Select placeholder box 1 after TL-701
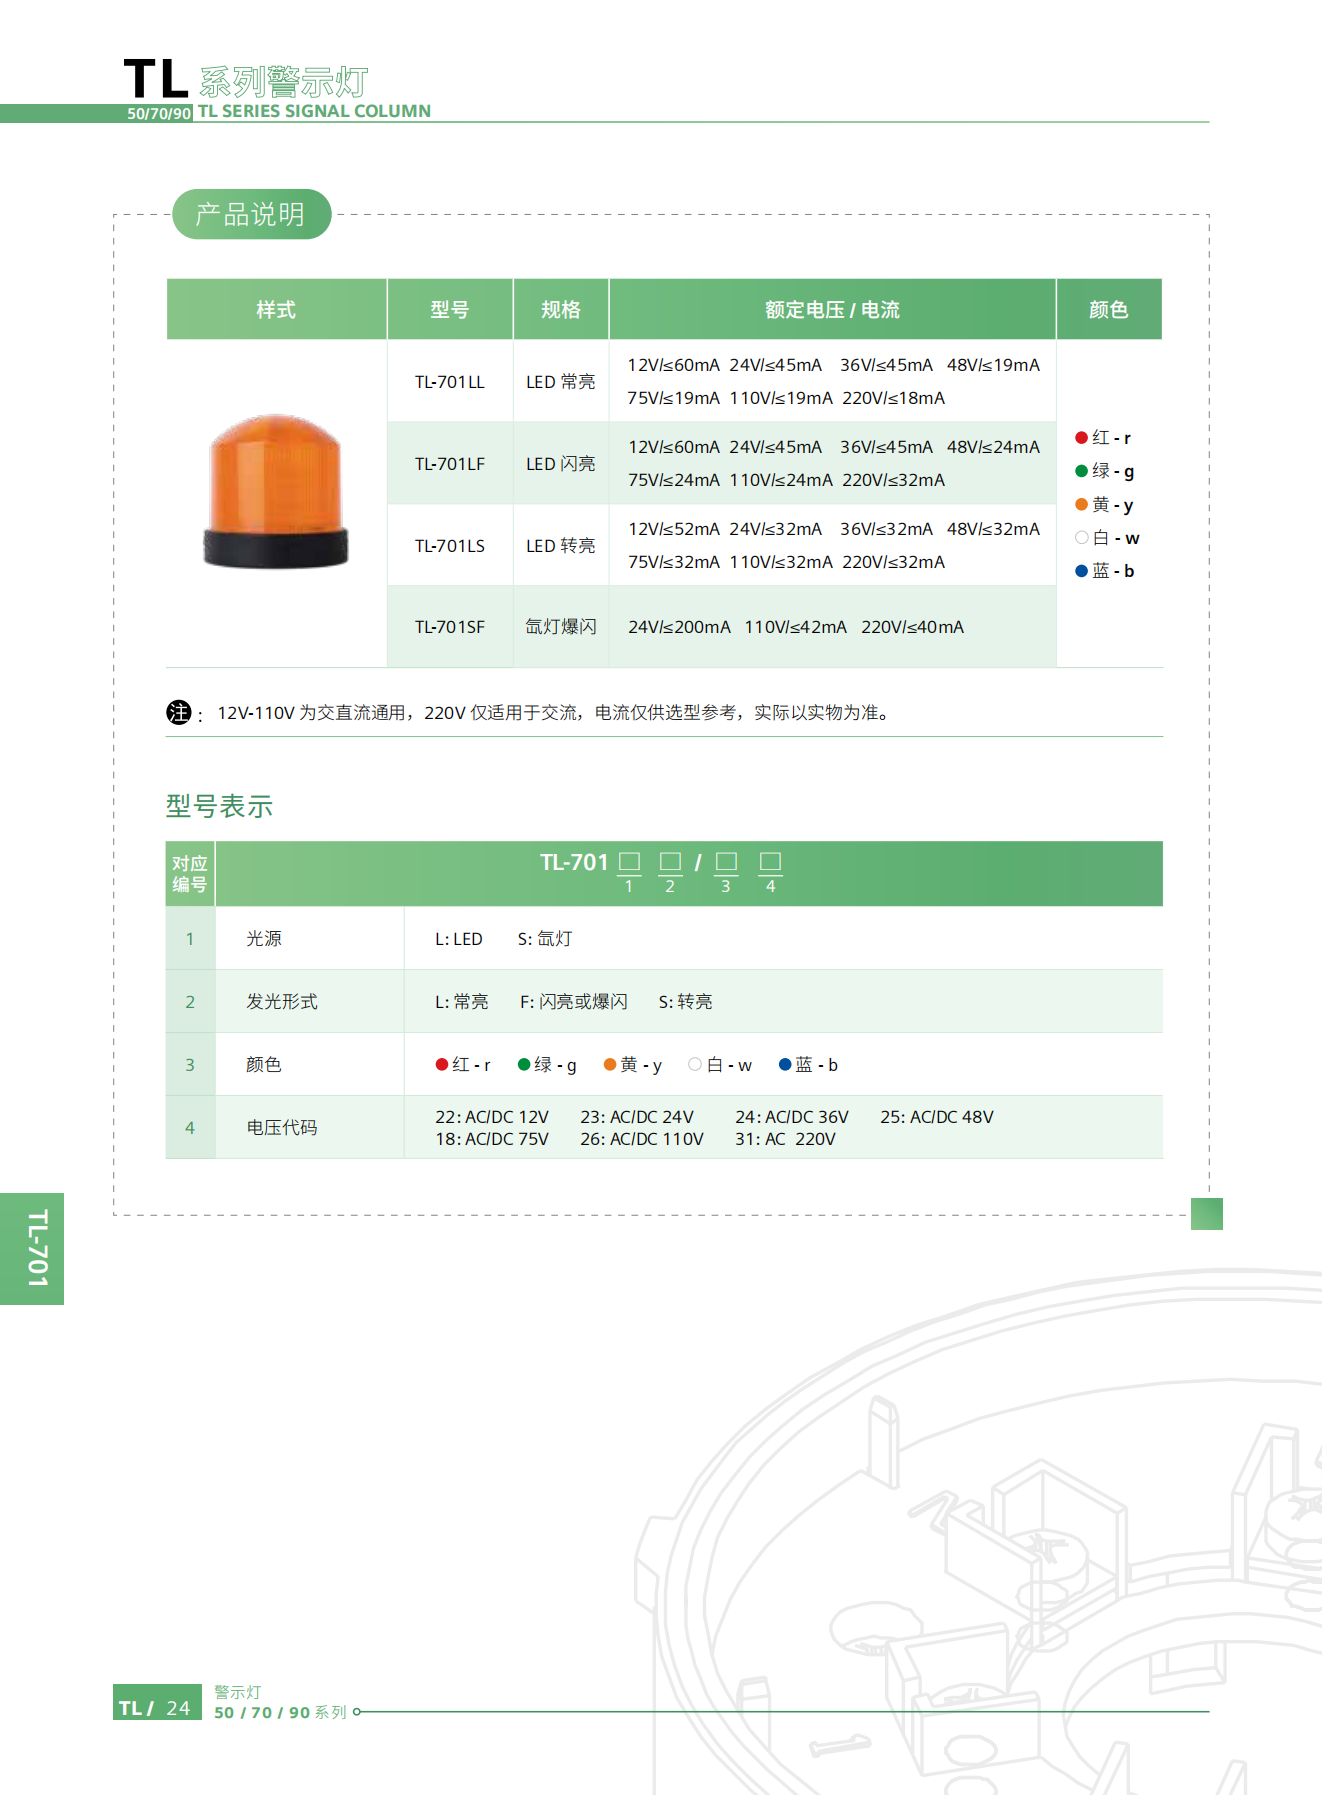Viewport: 1323px width, 1795px height. pos(629,862)
